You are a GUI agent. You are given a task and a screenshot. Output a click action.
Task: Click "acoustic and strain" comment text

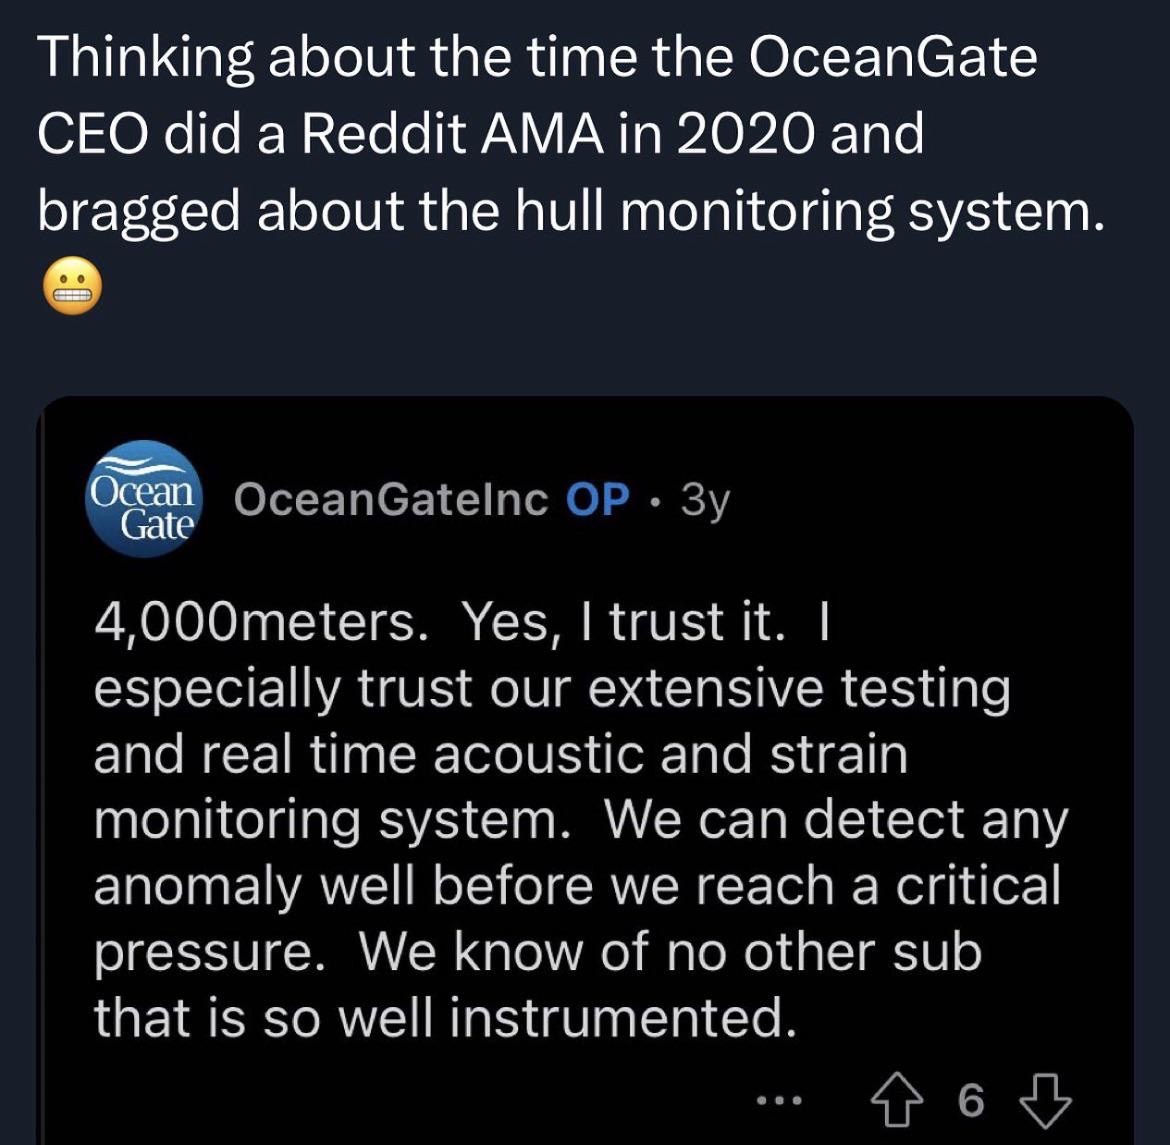670,755
